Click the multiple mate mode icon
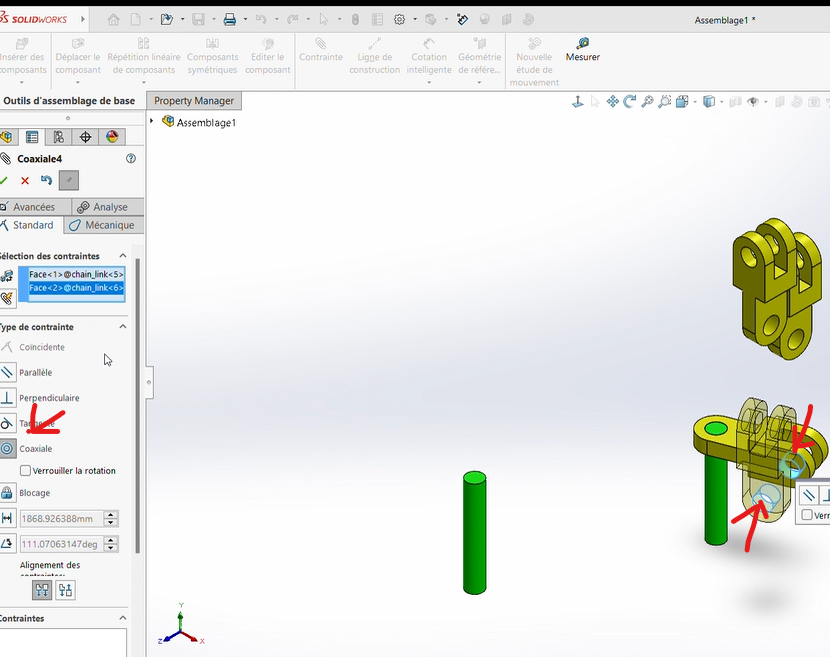This screenshot has height=657, width=830. click(x=7, y=299)
